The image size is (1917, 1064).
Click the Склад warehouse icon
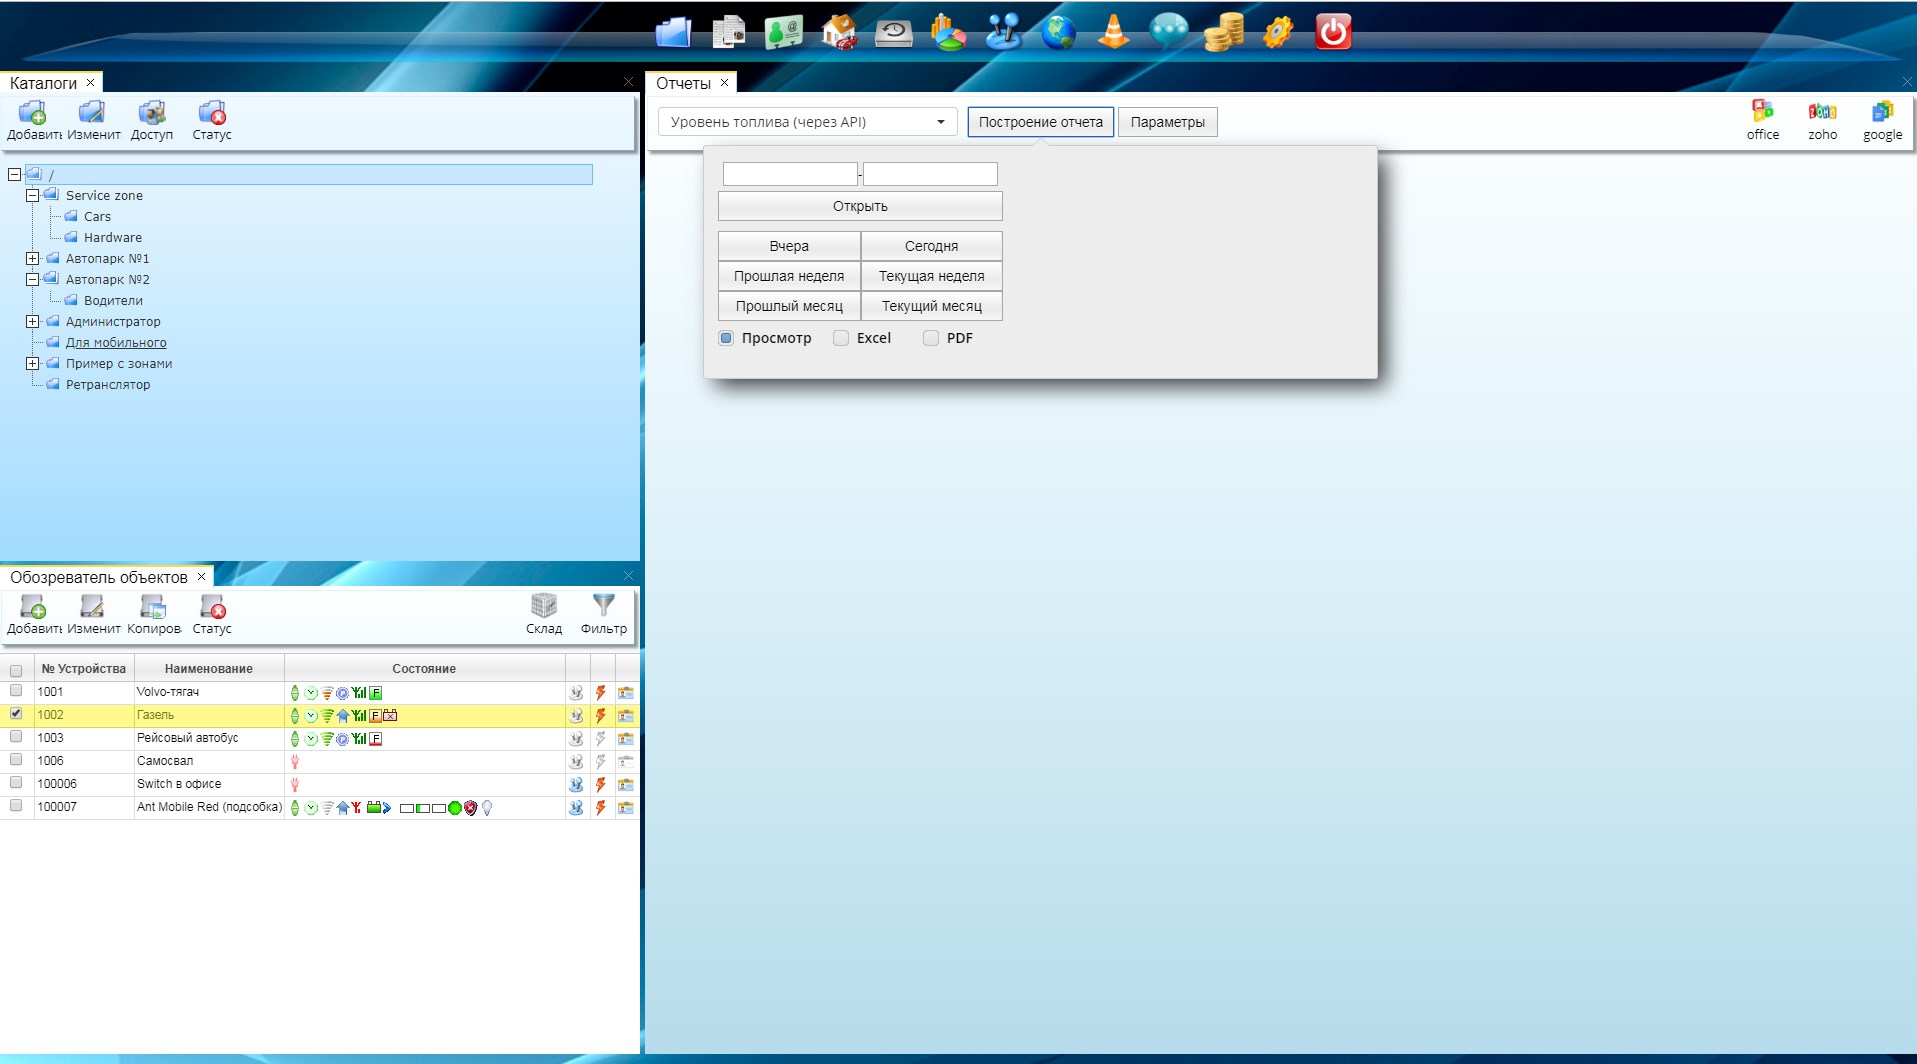tap(544, 613)
